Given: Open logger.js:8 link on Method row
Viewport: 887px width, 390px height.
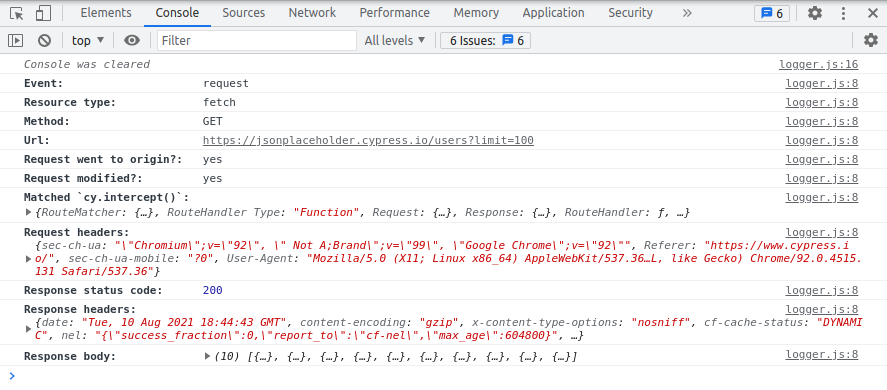Looking at the screenshot, I should 822,122.
